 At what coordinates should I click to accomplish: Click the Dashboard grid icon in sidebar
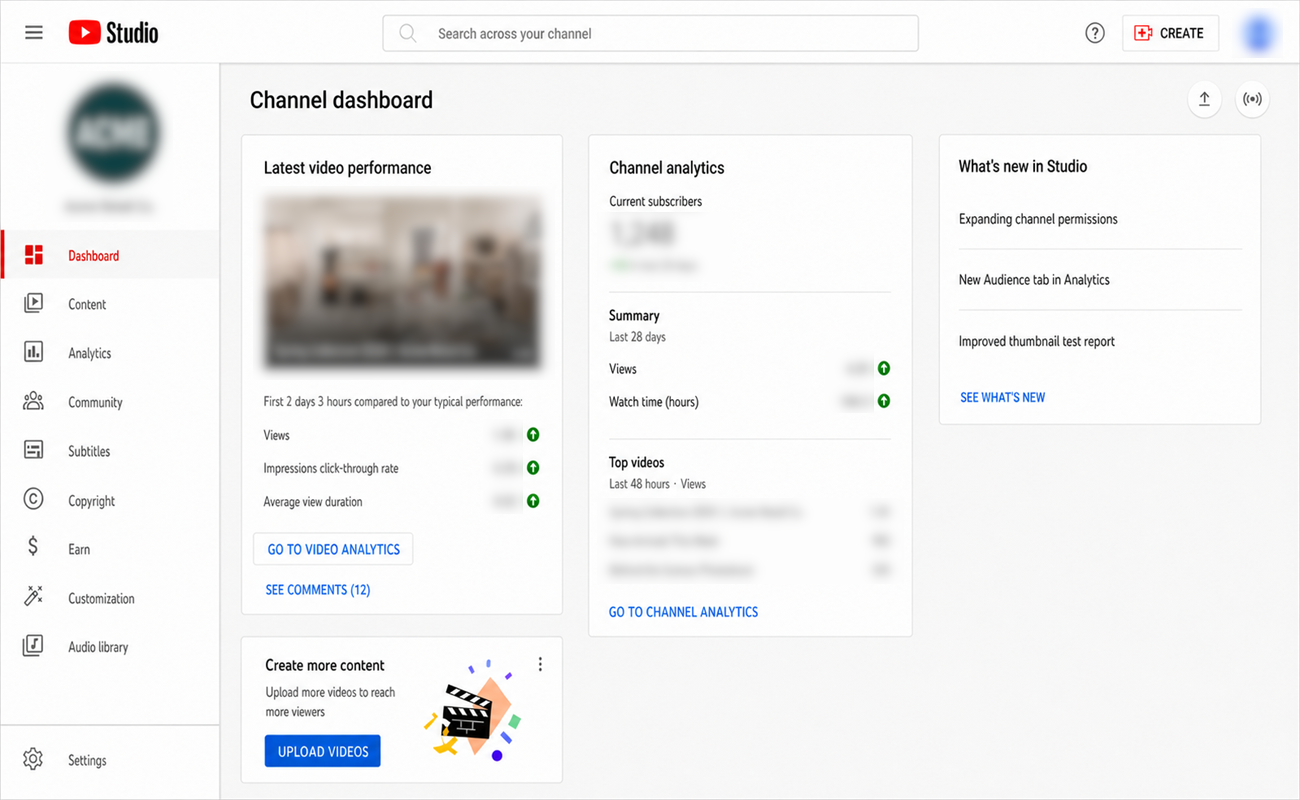coord(34,255)
